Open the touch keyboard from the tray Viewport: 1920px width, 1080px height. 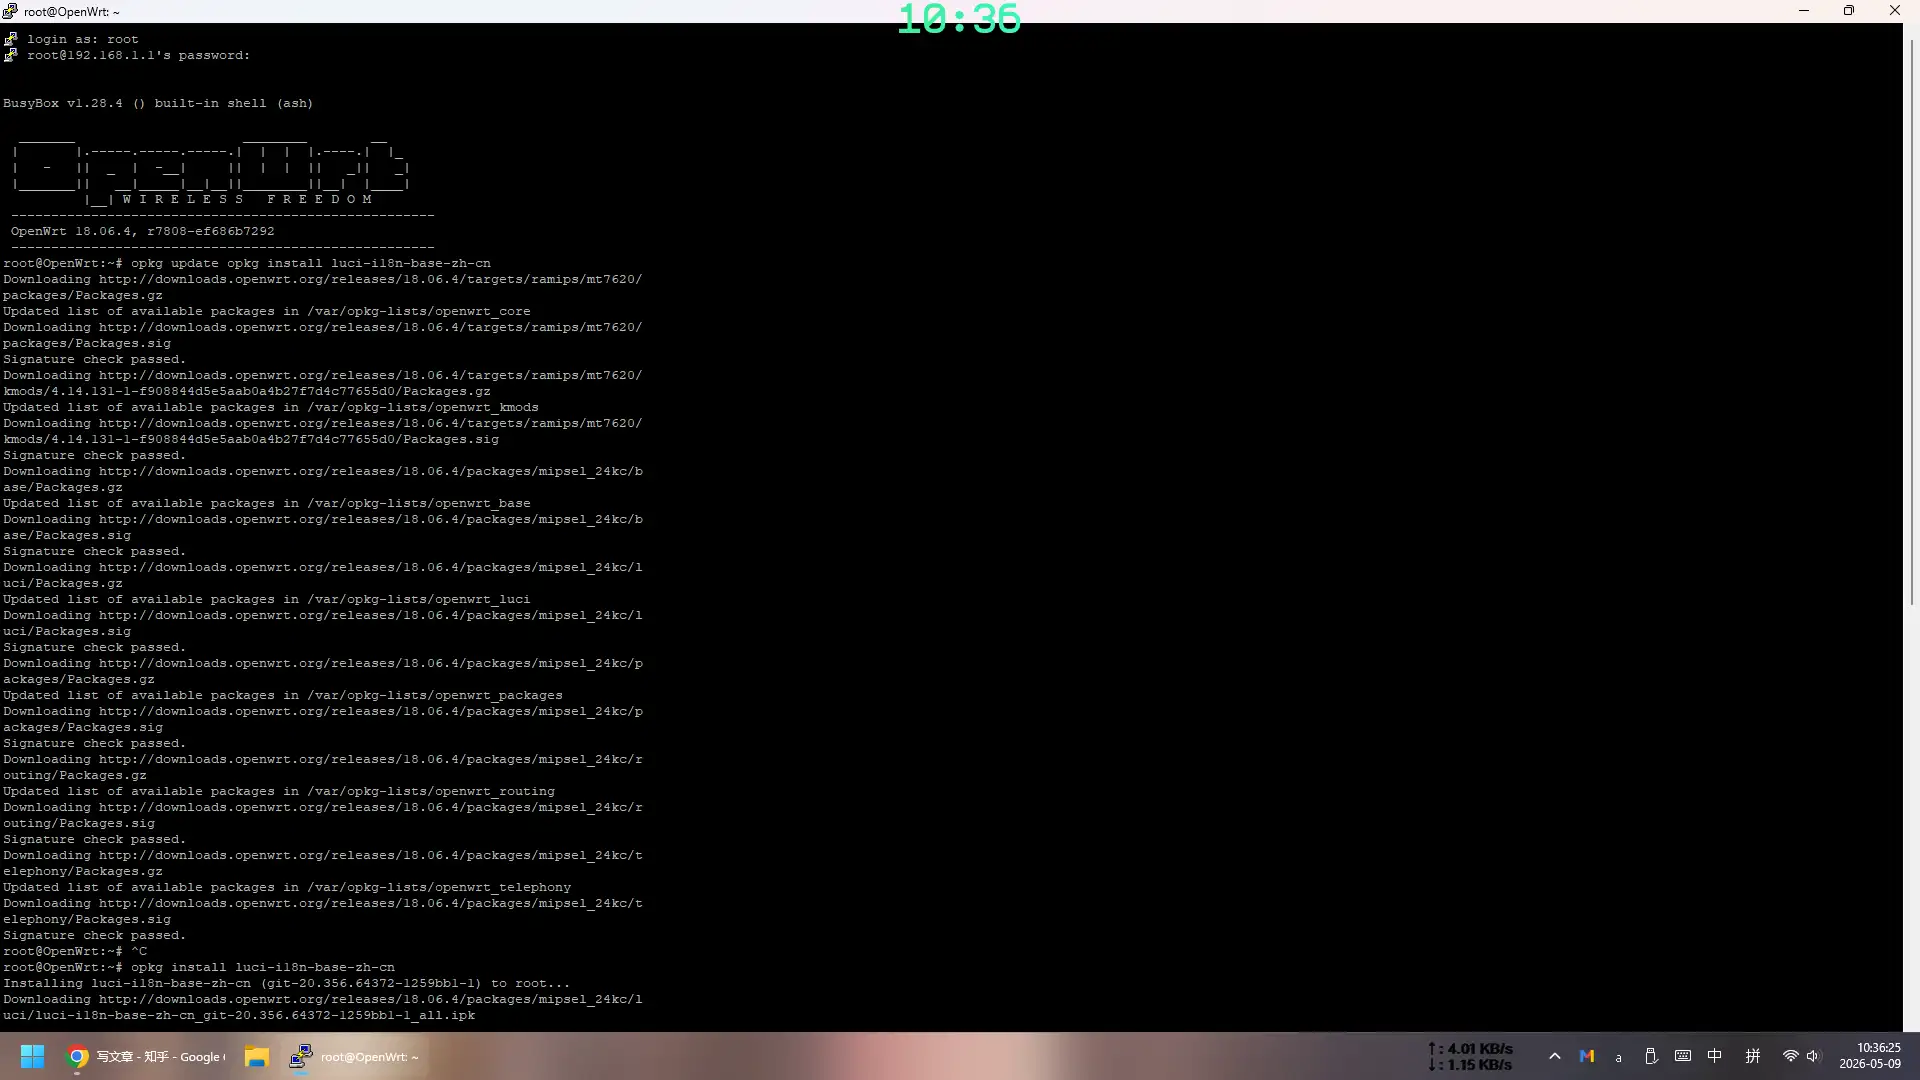[x=1683, y=1056]
